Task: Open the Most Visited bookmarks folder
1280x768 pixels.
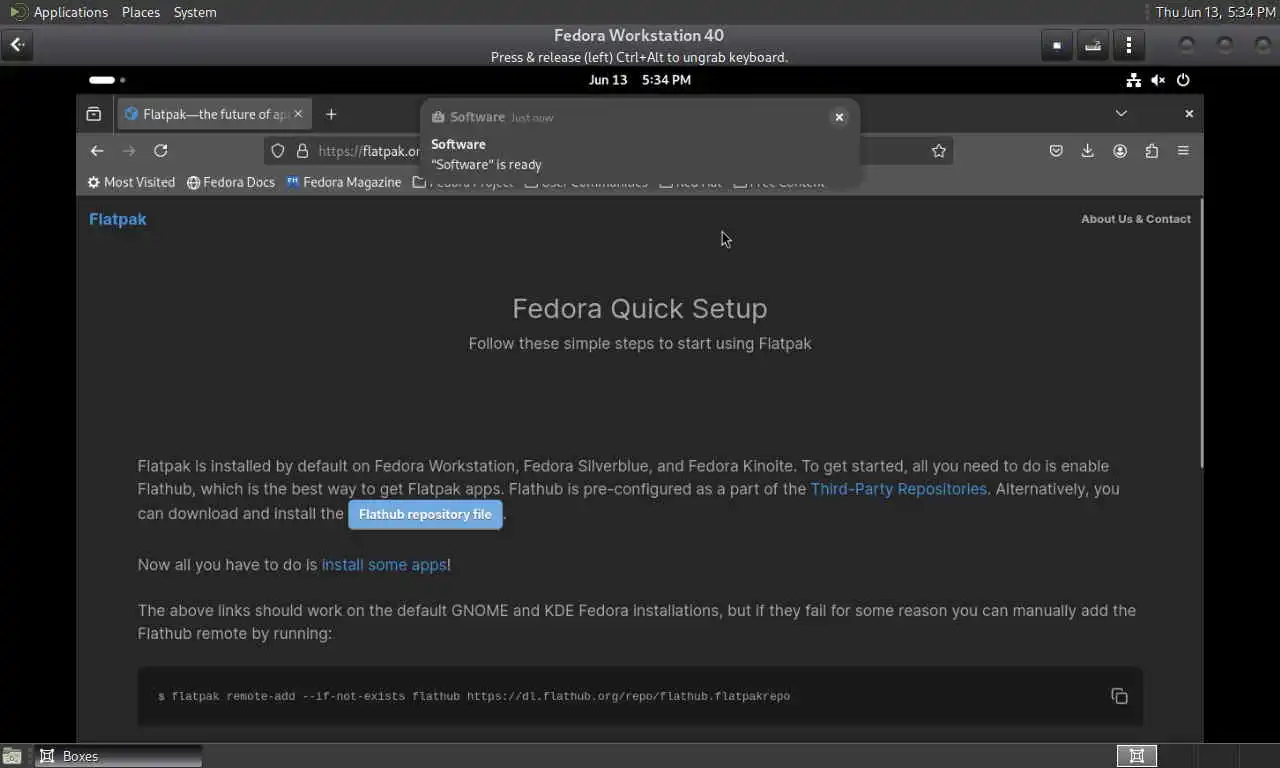Action: coord(131,182)
